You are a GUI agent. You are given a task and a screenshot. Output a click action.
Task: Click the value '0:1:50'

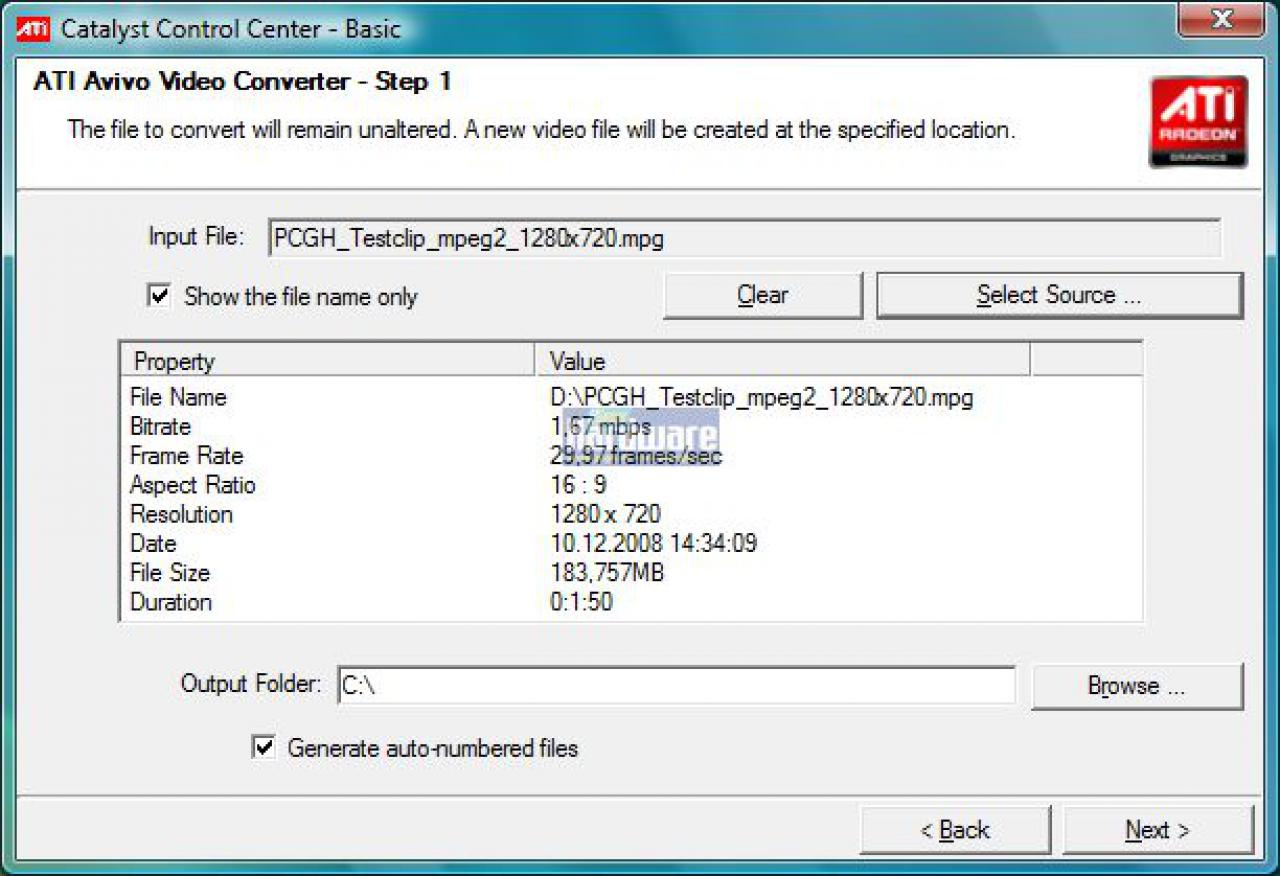(x=581, y=602)
